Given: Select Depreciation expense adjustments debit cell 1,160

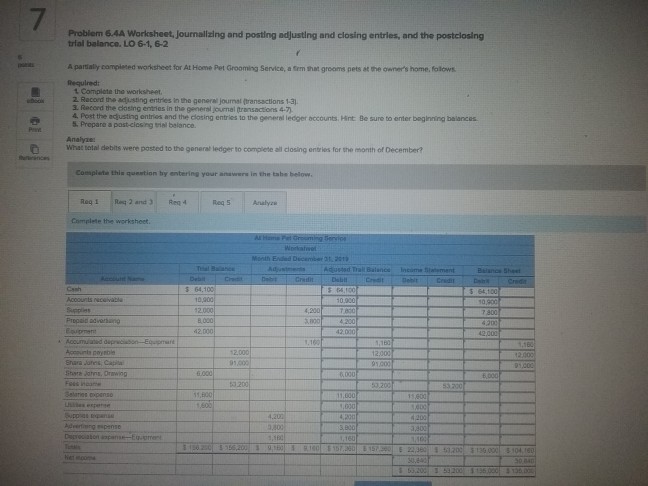Looking at the screenshot, I should (268, 437).
